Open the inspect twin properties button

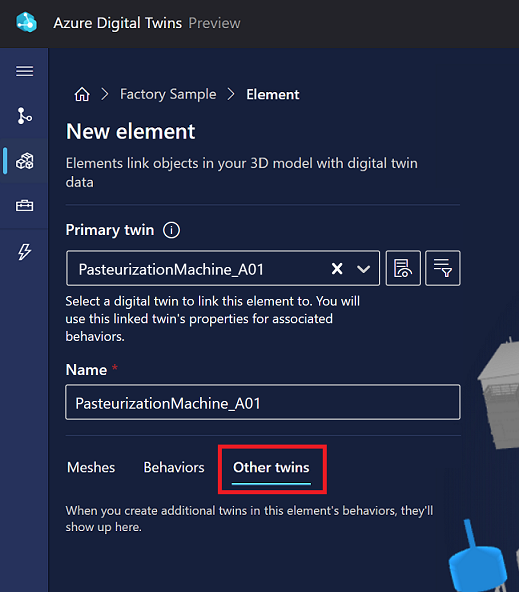pos(403,268)
